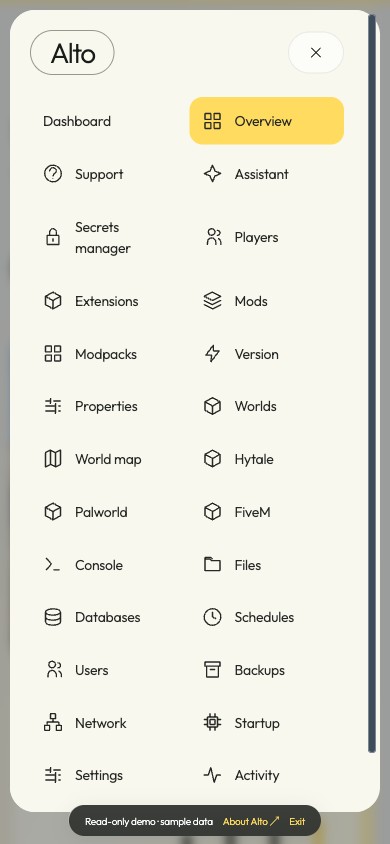Click the Worlds cube icon
390x844 pixels.
[212, 406]
